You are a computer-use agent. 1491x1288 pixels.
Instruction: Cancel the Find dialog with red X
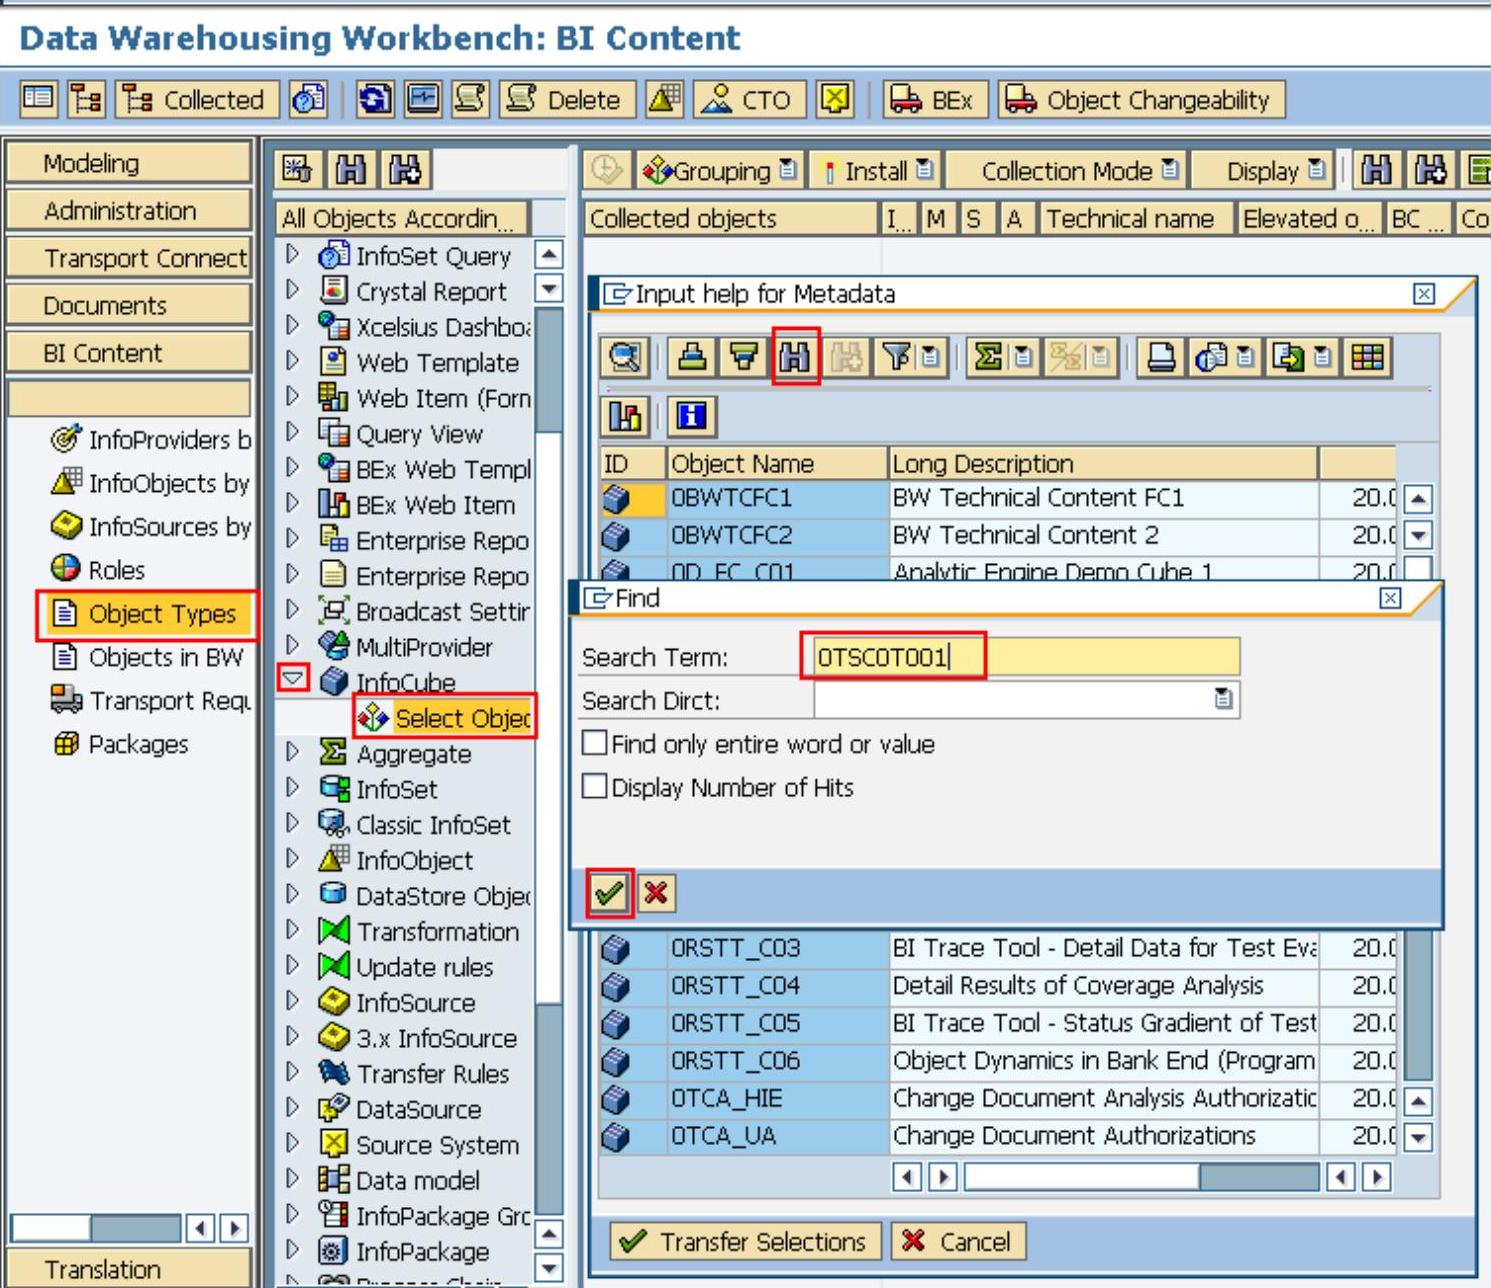point(656,892)
